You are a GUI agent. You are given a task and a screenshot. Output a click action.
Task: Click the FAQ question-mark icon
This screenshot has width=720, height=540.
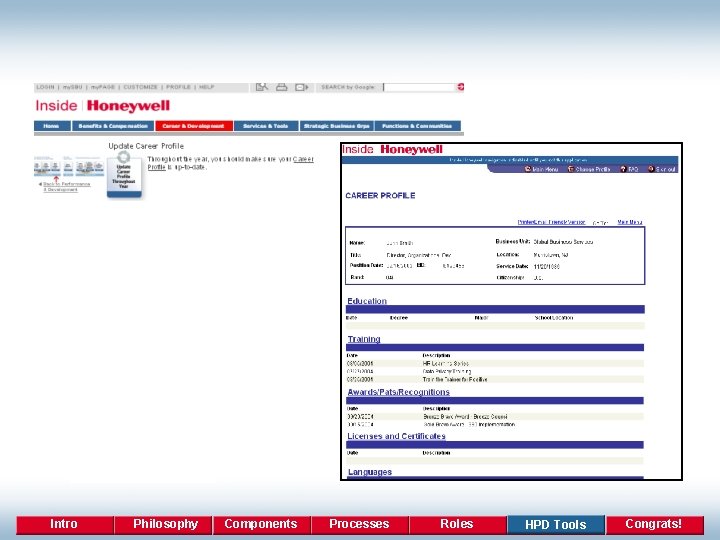pos(623,169)
